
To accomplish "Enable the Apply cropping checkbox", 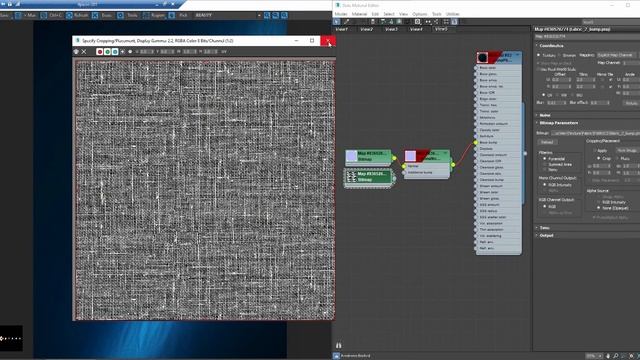I will tap(595, 151).
